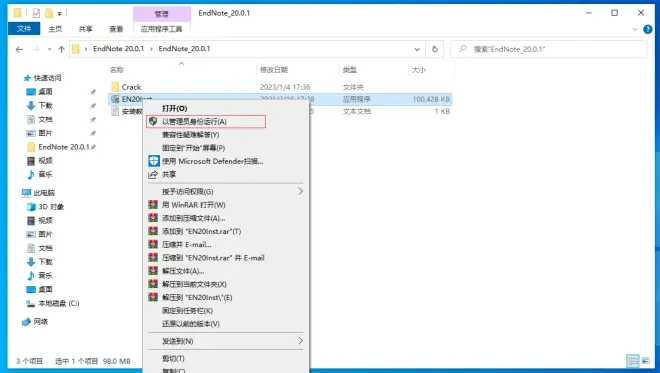
Task: Sort by 大小 column header
Action: (418, 70)
